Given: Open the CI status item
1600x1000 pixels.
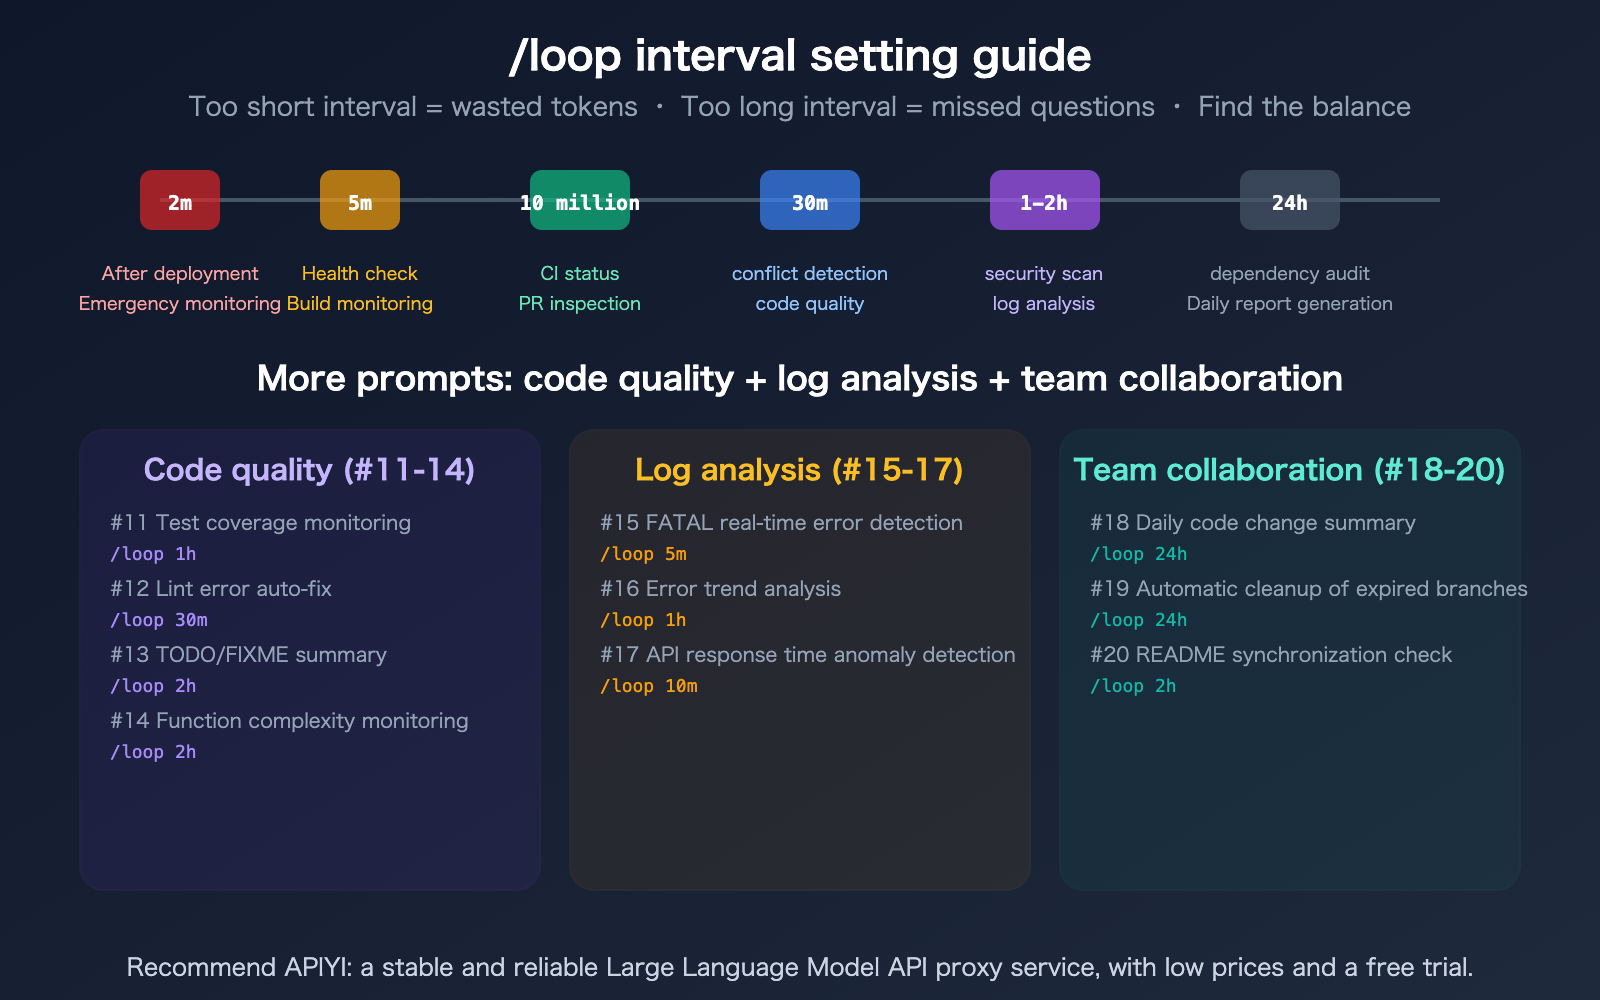Looking at the screenshot, I should tap(579, 273).
